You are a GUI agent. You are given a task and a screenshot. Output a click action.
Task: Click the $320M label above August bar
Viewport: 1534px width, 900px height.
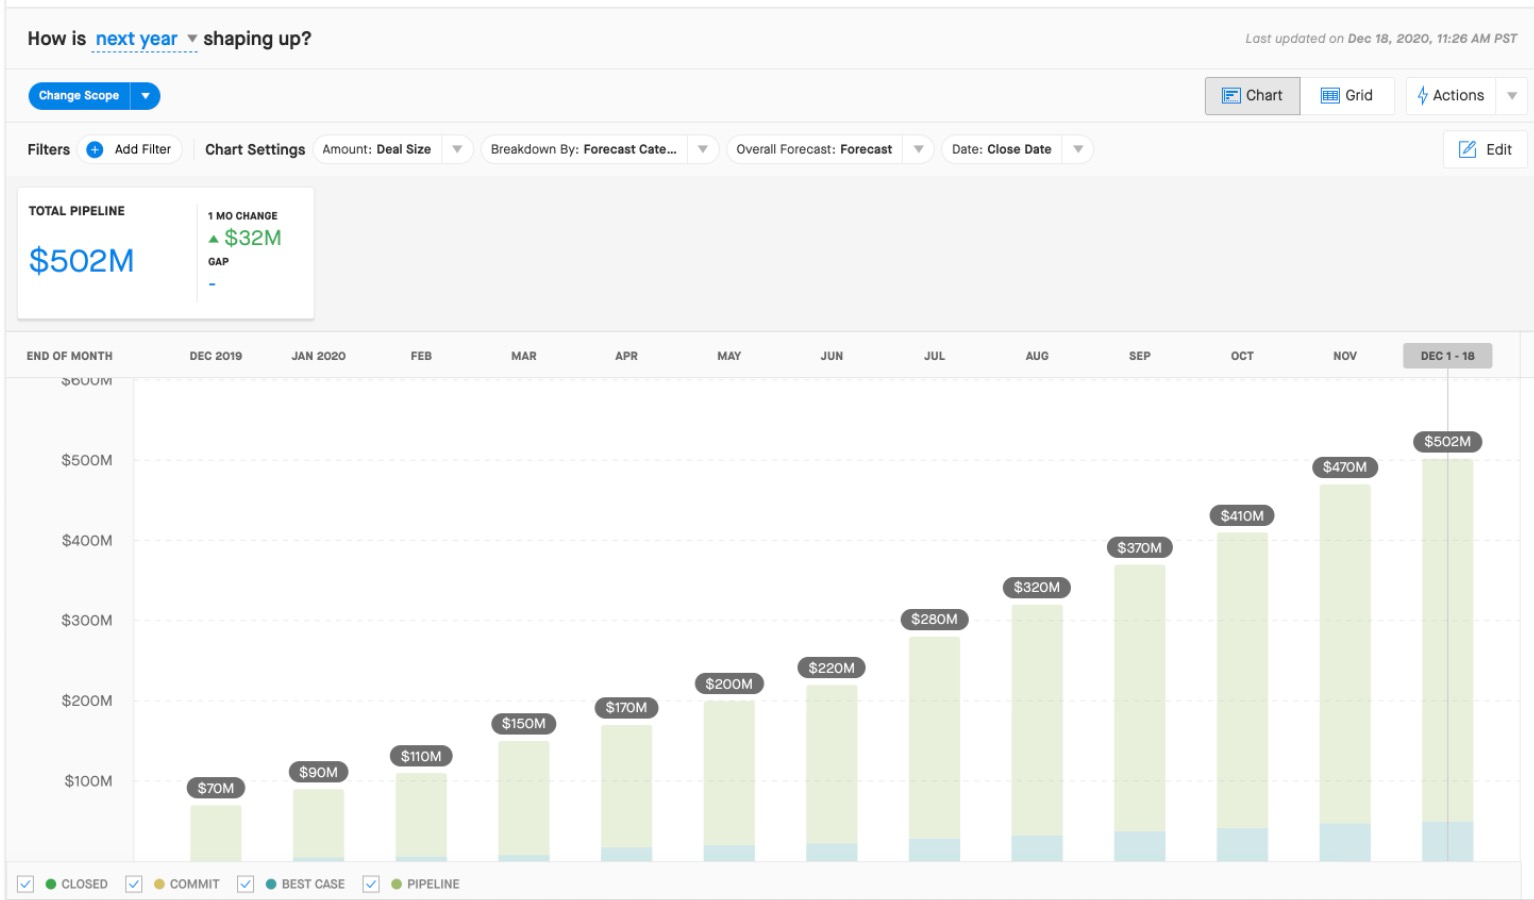point(1037,587)
